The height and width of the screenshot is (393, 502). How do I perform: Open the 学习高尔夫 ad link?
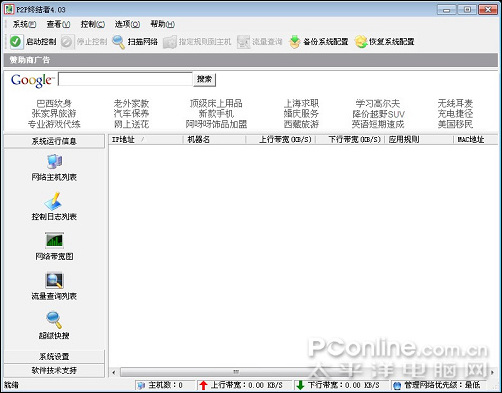(378, 103)
